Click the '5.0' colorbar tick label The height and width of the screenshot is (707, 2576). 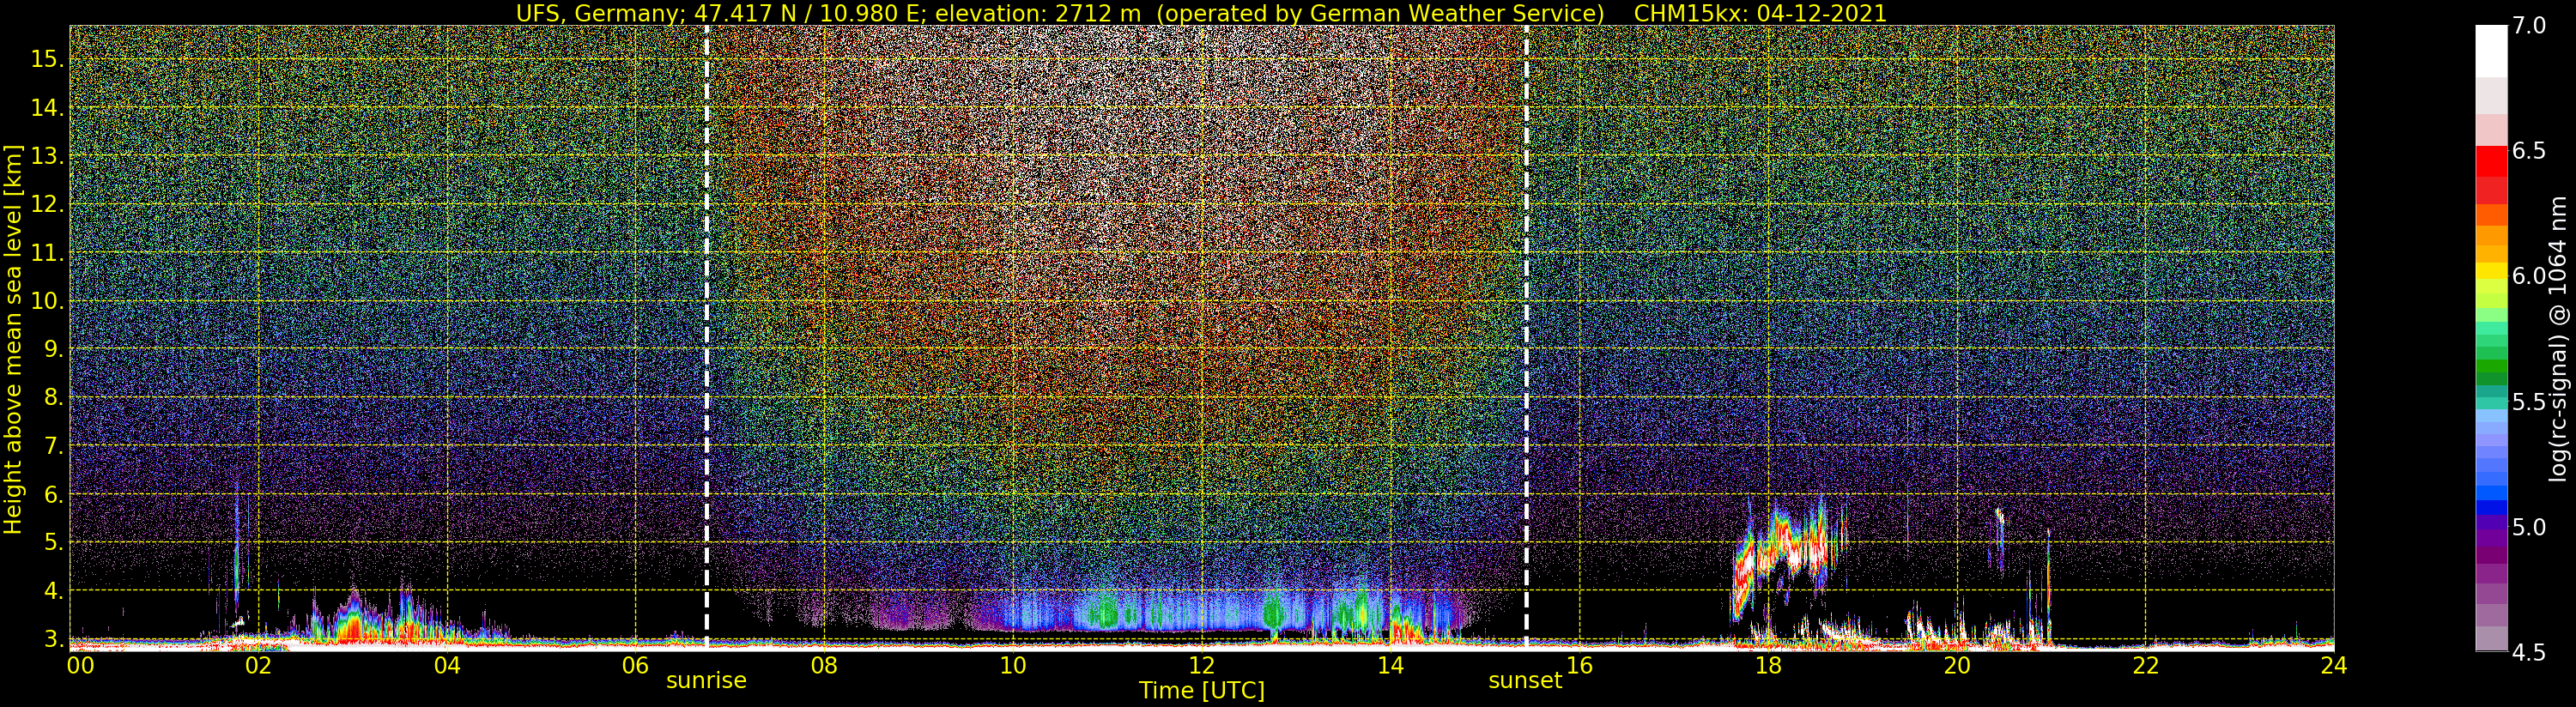2529,527
